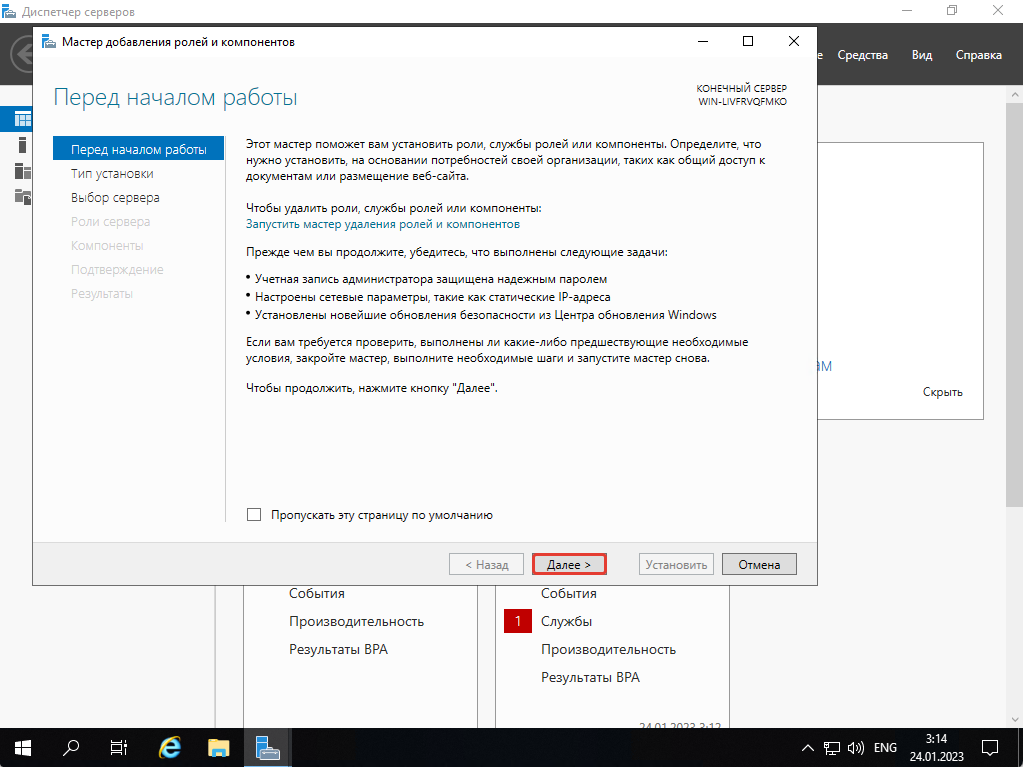
Task: Open File and Storage Services sidebar icon
Action: [x=22, y=196]
